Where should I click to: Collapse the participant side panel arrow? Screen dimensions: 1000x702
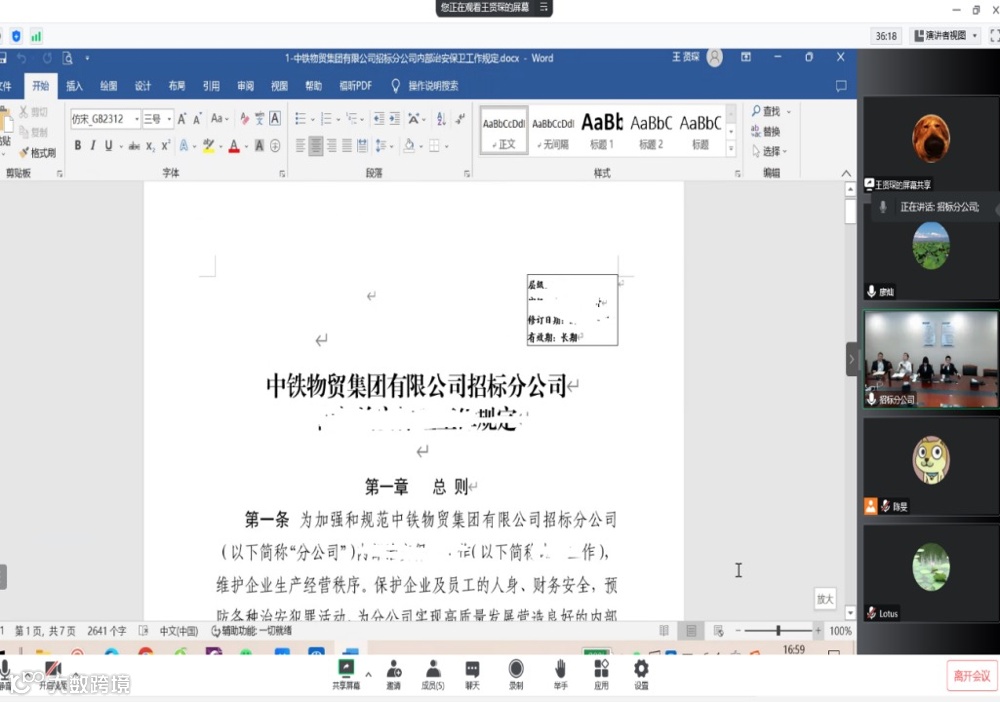[852, 359]
